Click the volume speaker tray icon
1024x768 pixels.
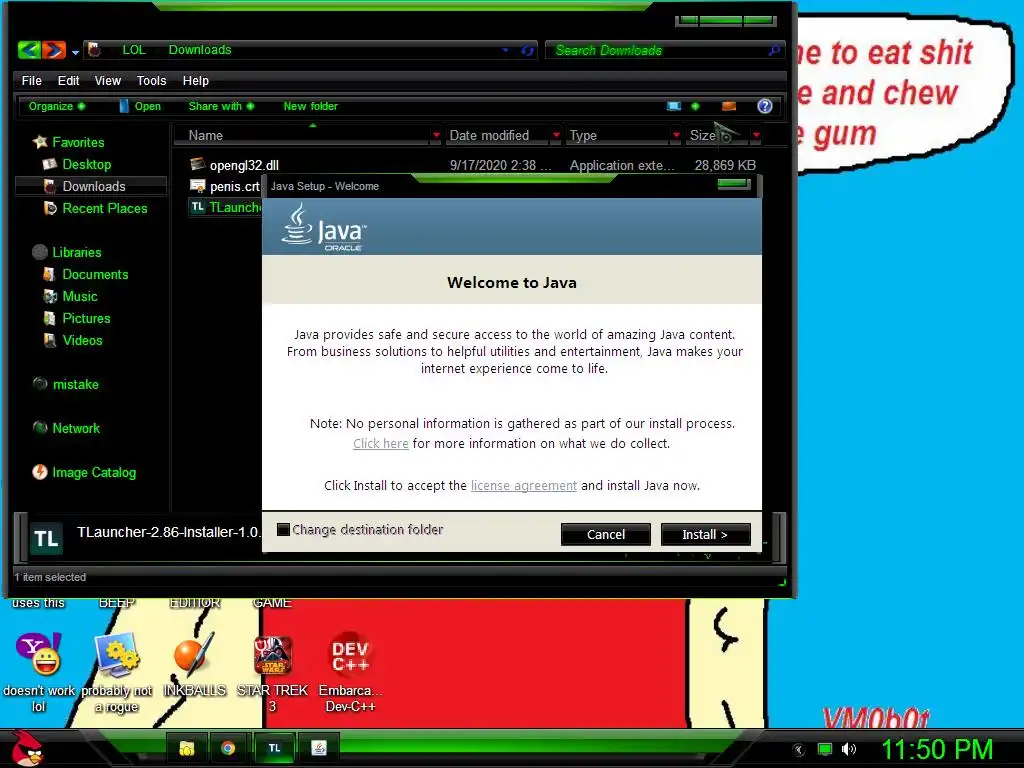(x=848, y=749)
